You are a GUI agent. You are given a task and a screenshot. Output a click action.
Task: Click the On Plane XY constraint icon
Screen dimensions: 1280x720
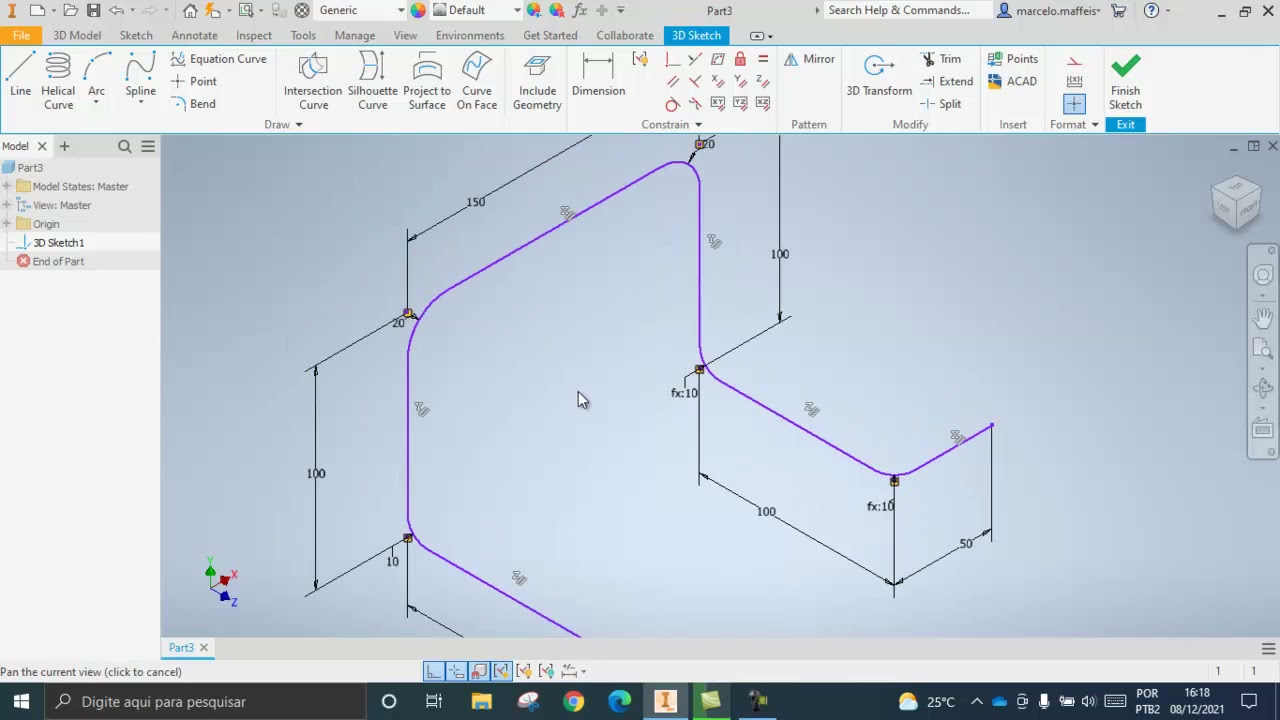point(718,104)
